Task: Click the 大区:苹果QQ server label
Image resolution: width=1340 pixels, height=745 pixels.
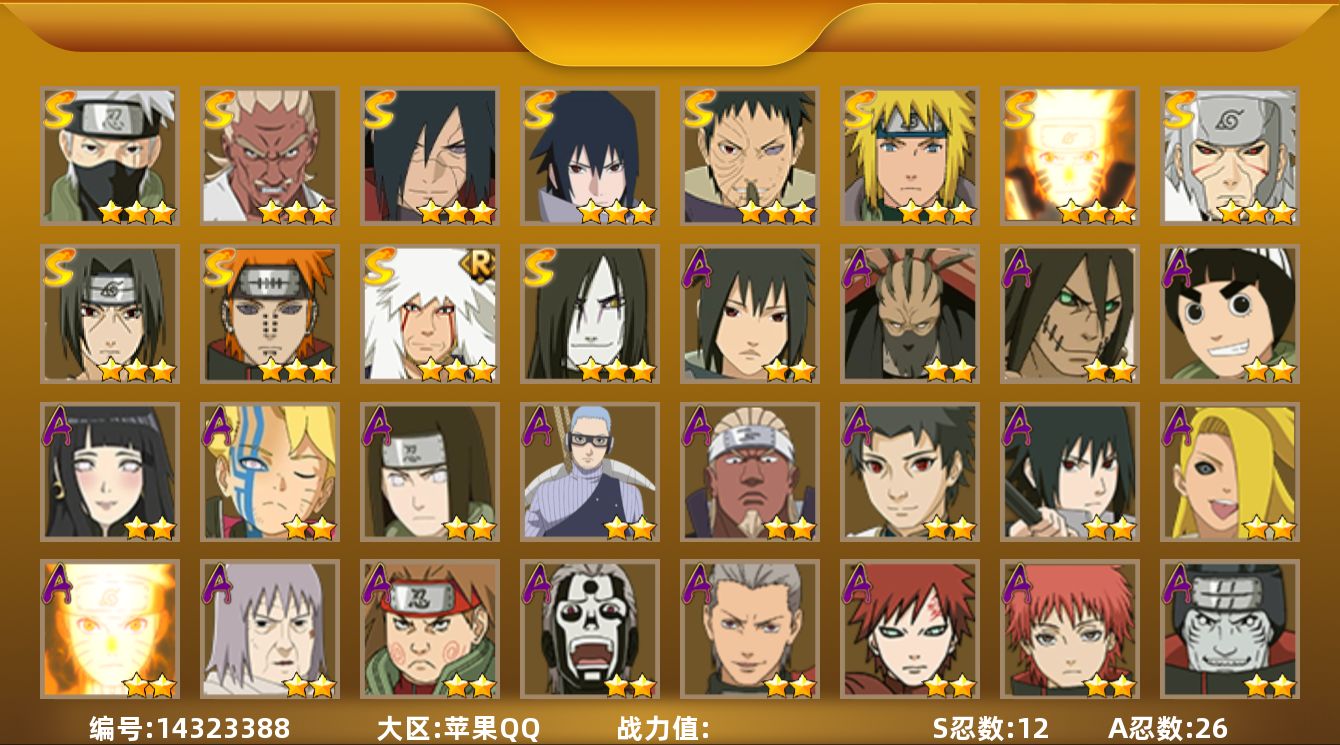Action: pos(458,728)
